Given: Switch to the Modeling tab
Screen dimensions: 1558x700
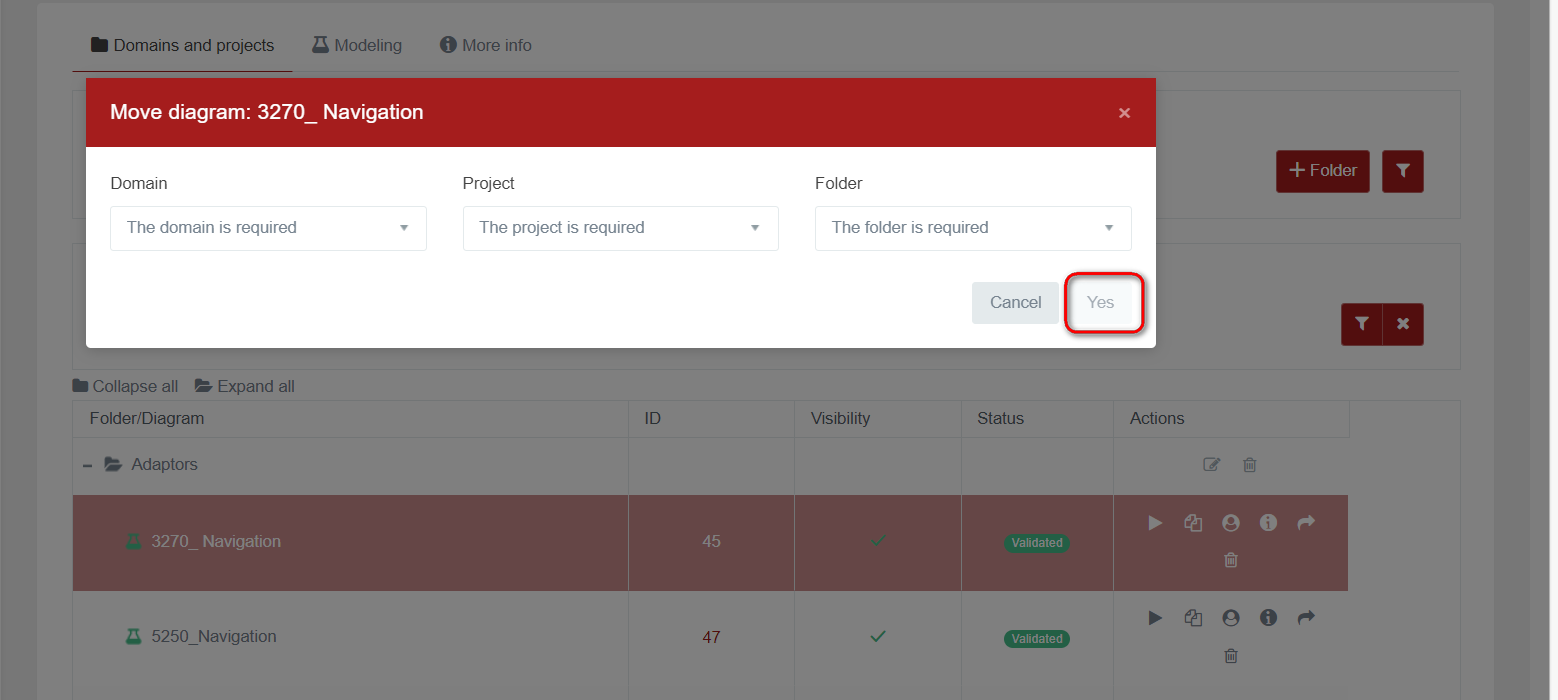Looking at the screenshot, I should 357,45.
